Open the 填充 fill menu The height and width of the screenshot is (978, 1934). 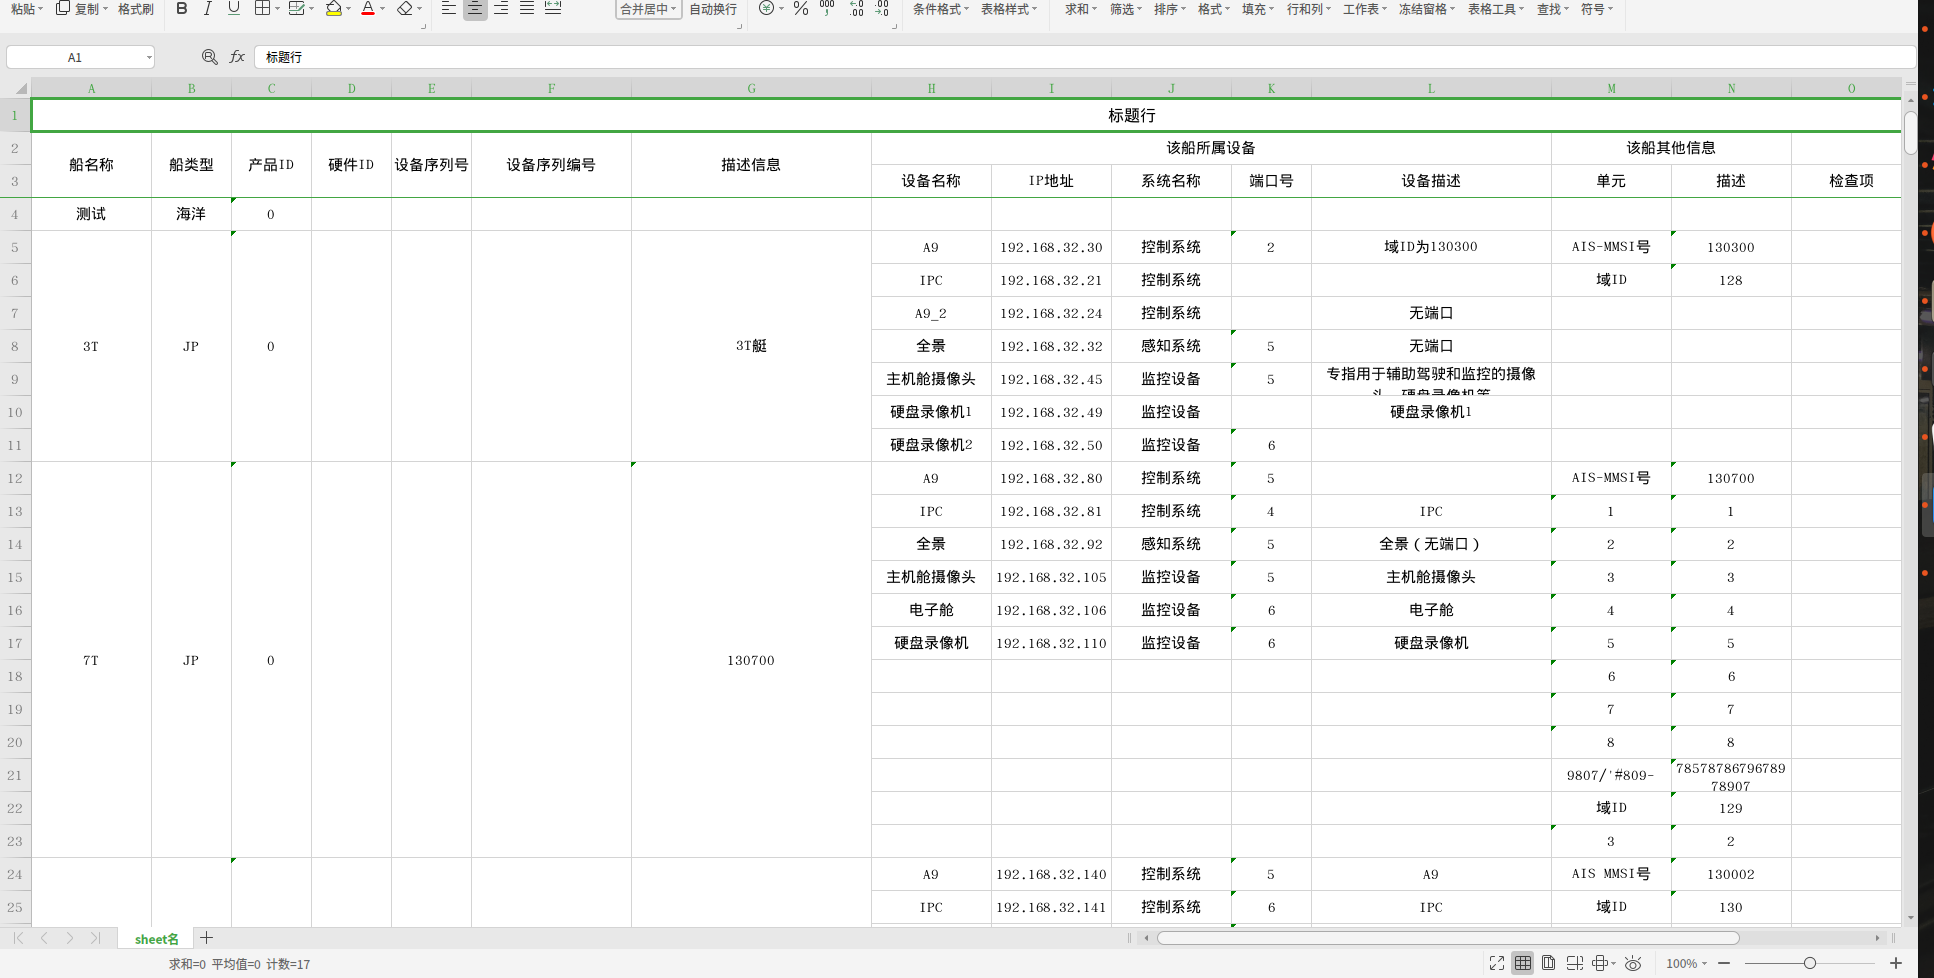tap(1258, 9)
